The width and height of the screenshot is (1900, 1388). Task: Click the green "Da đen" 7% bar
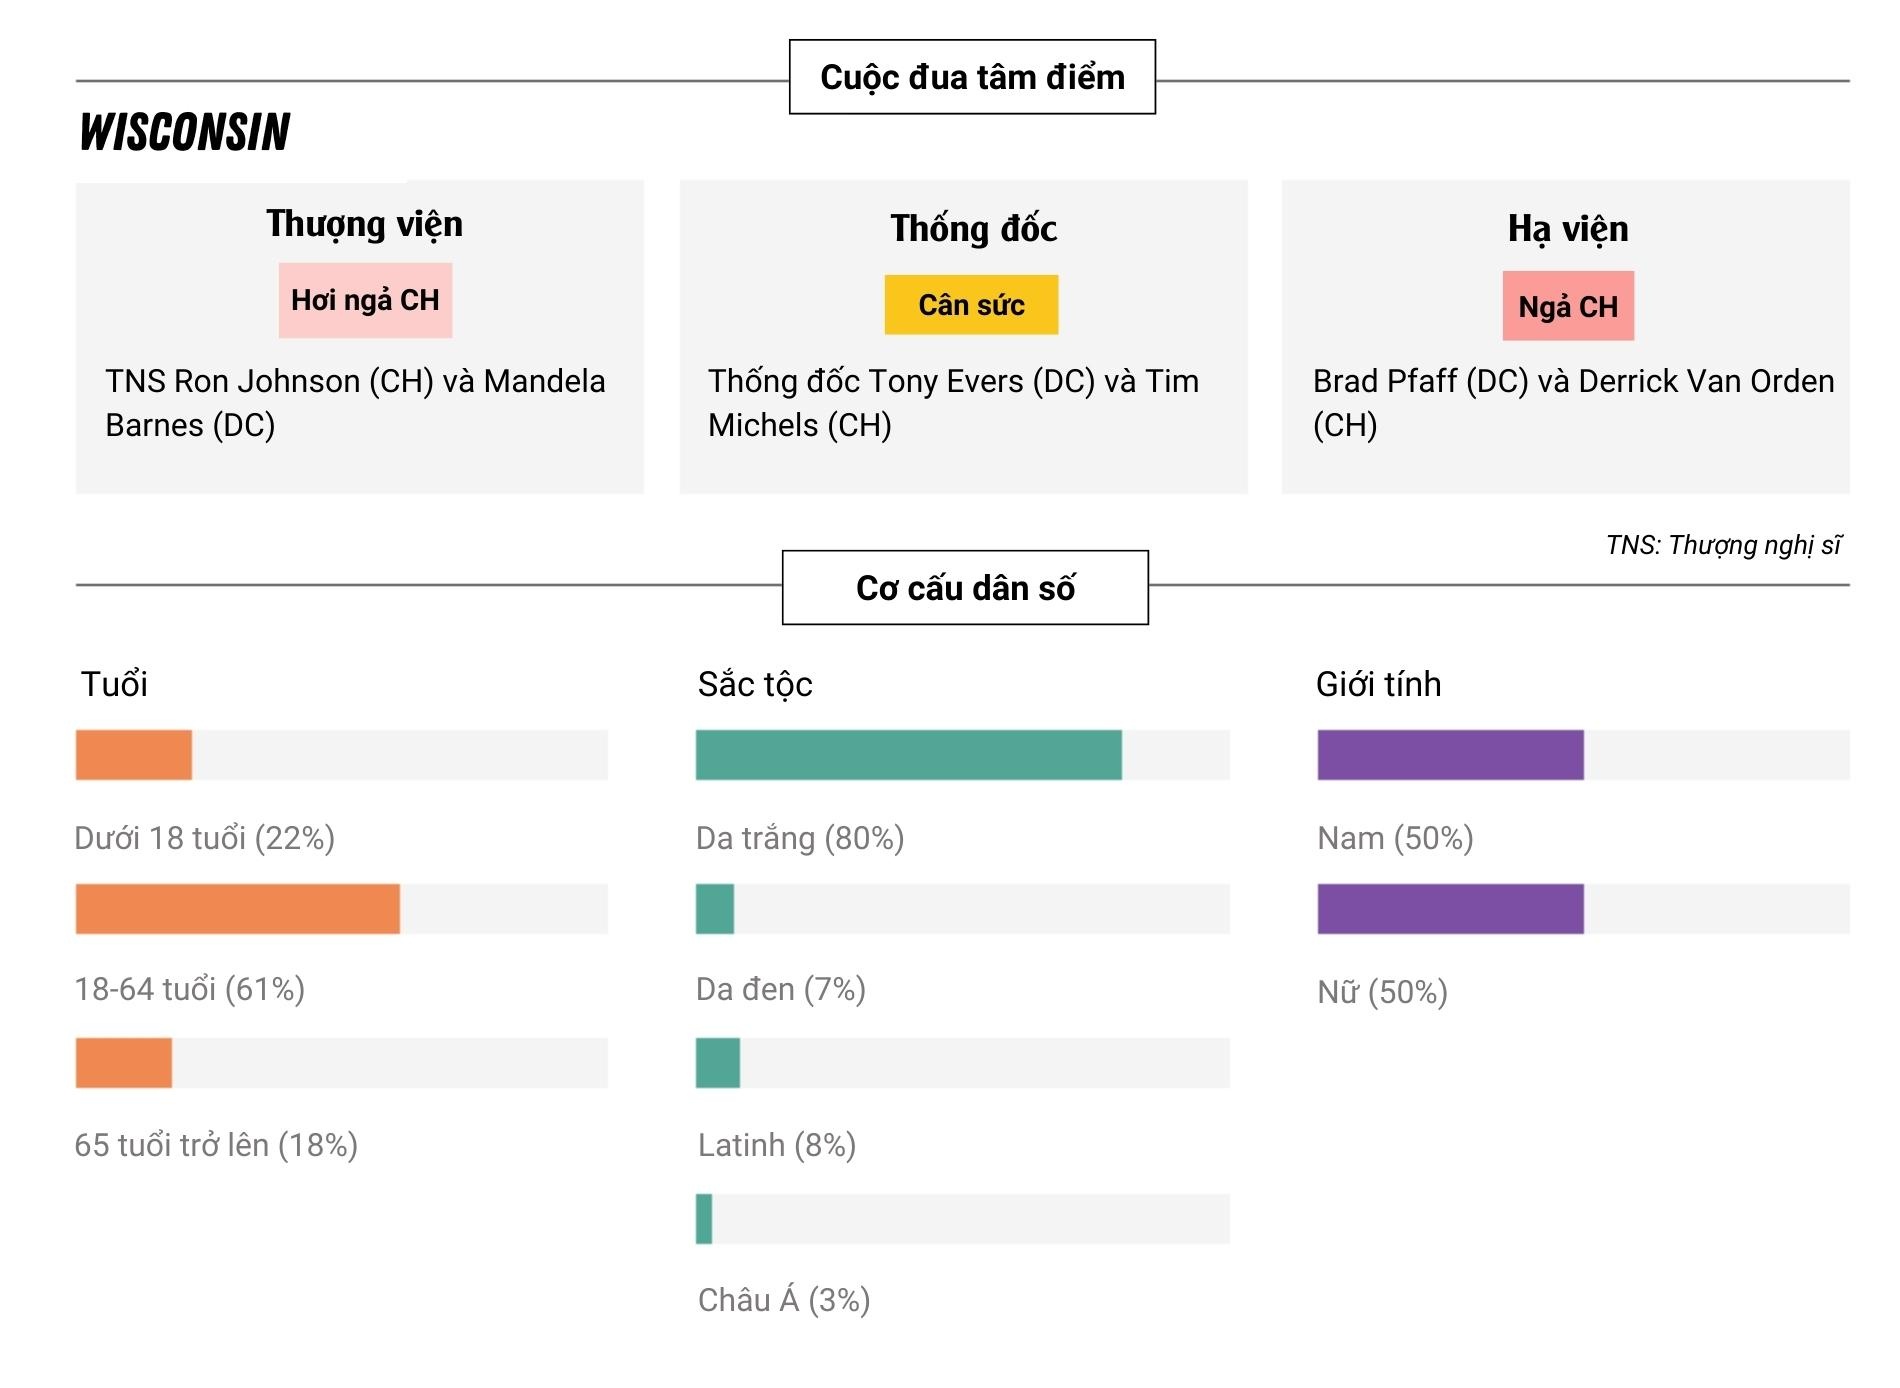click(715, 909)
